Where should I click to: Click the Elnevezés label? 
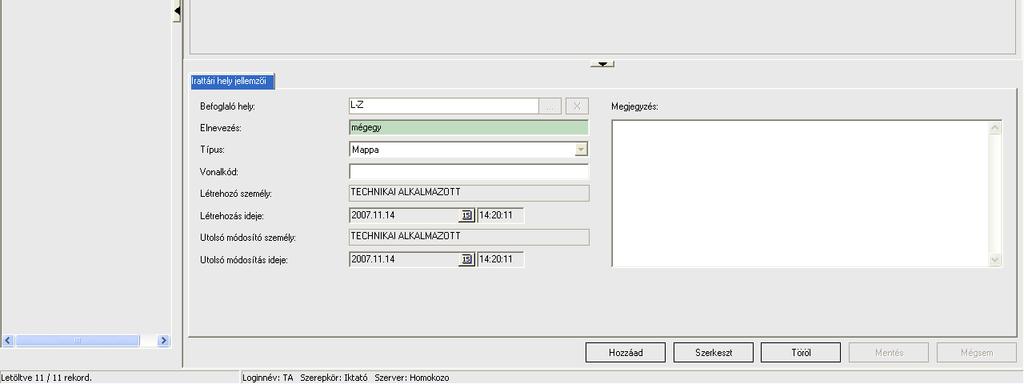221,129
